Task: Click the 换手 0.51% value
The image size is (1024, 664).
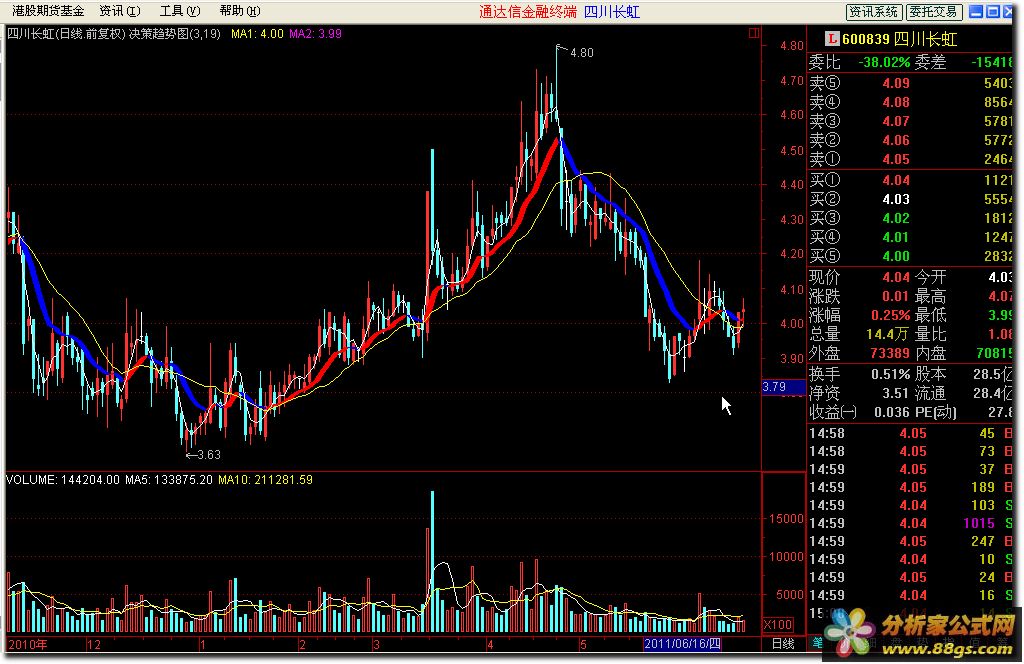Action: point(890,375)
